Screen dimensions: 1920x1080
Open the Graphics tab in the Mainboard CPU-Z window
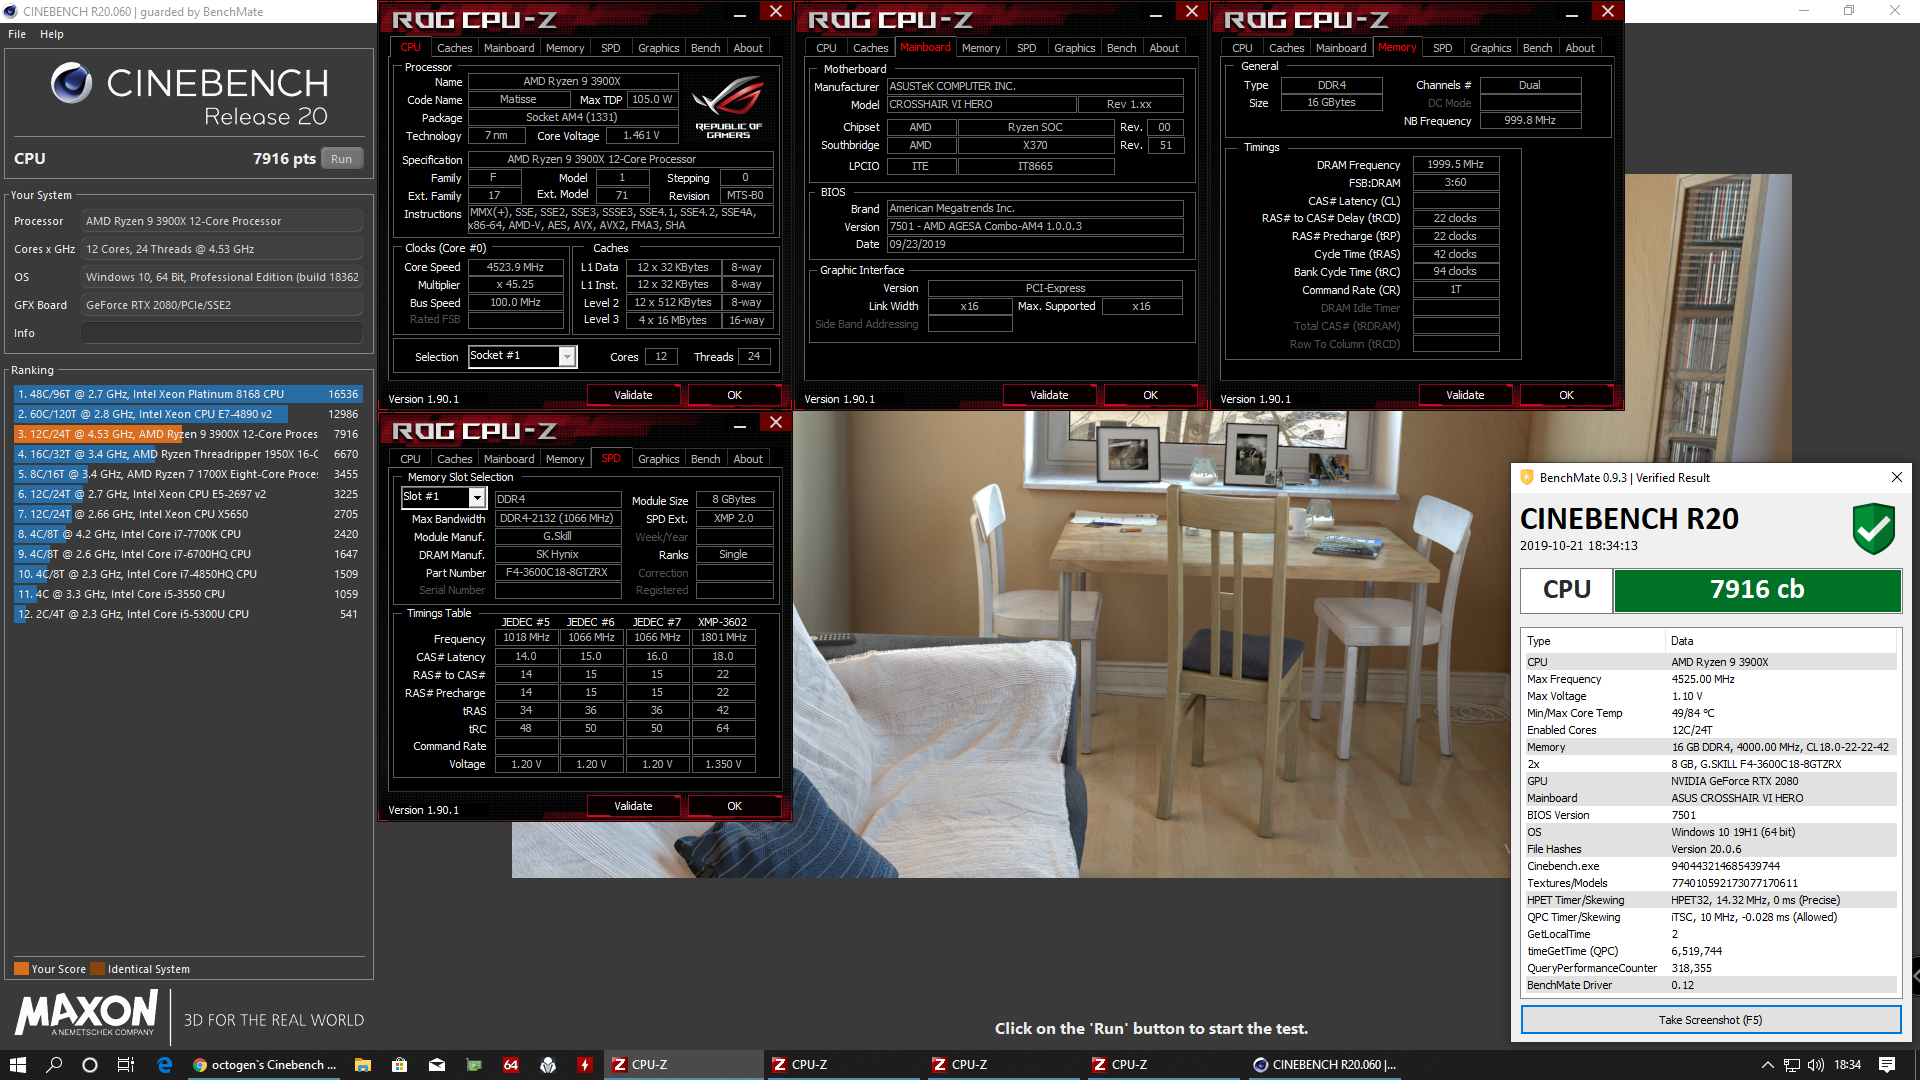(1074, 48)
